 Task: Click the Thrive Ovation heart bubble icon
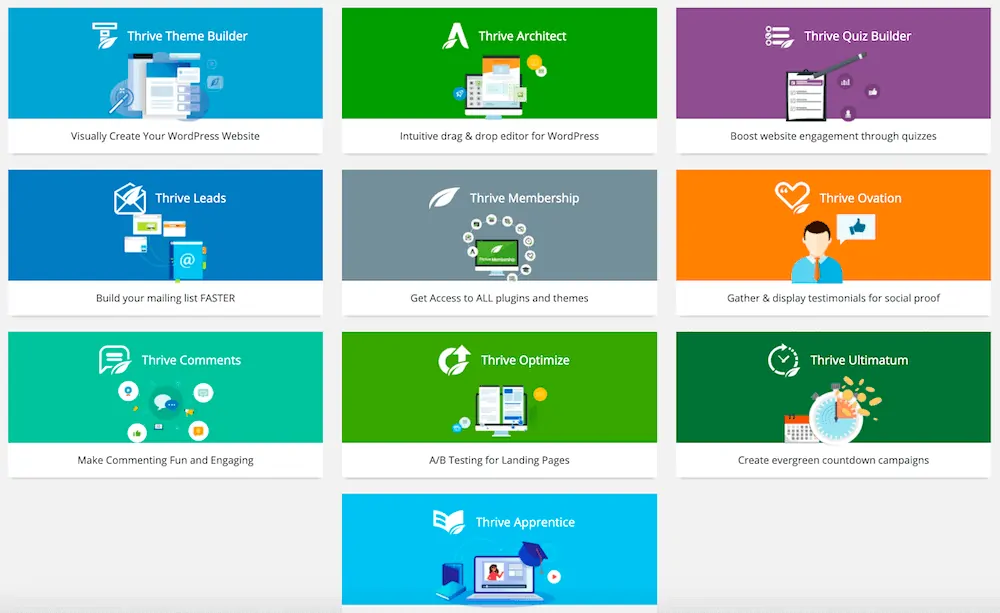(792, 197)
